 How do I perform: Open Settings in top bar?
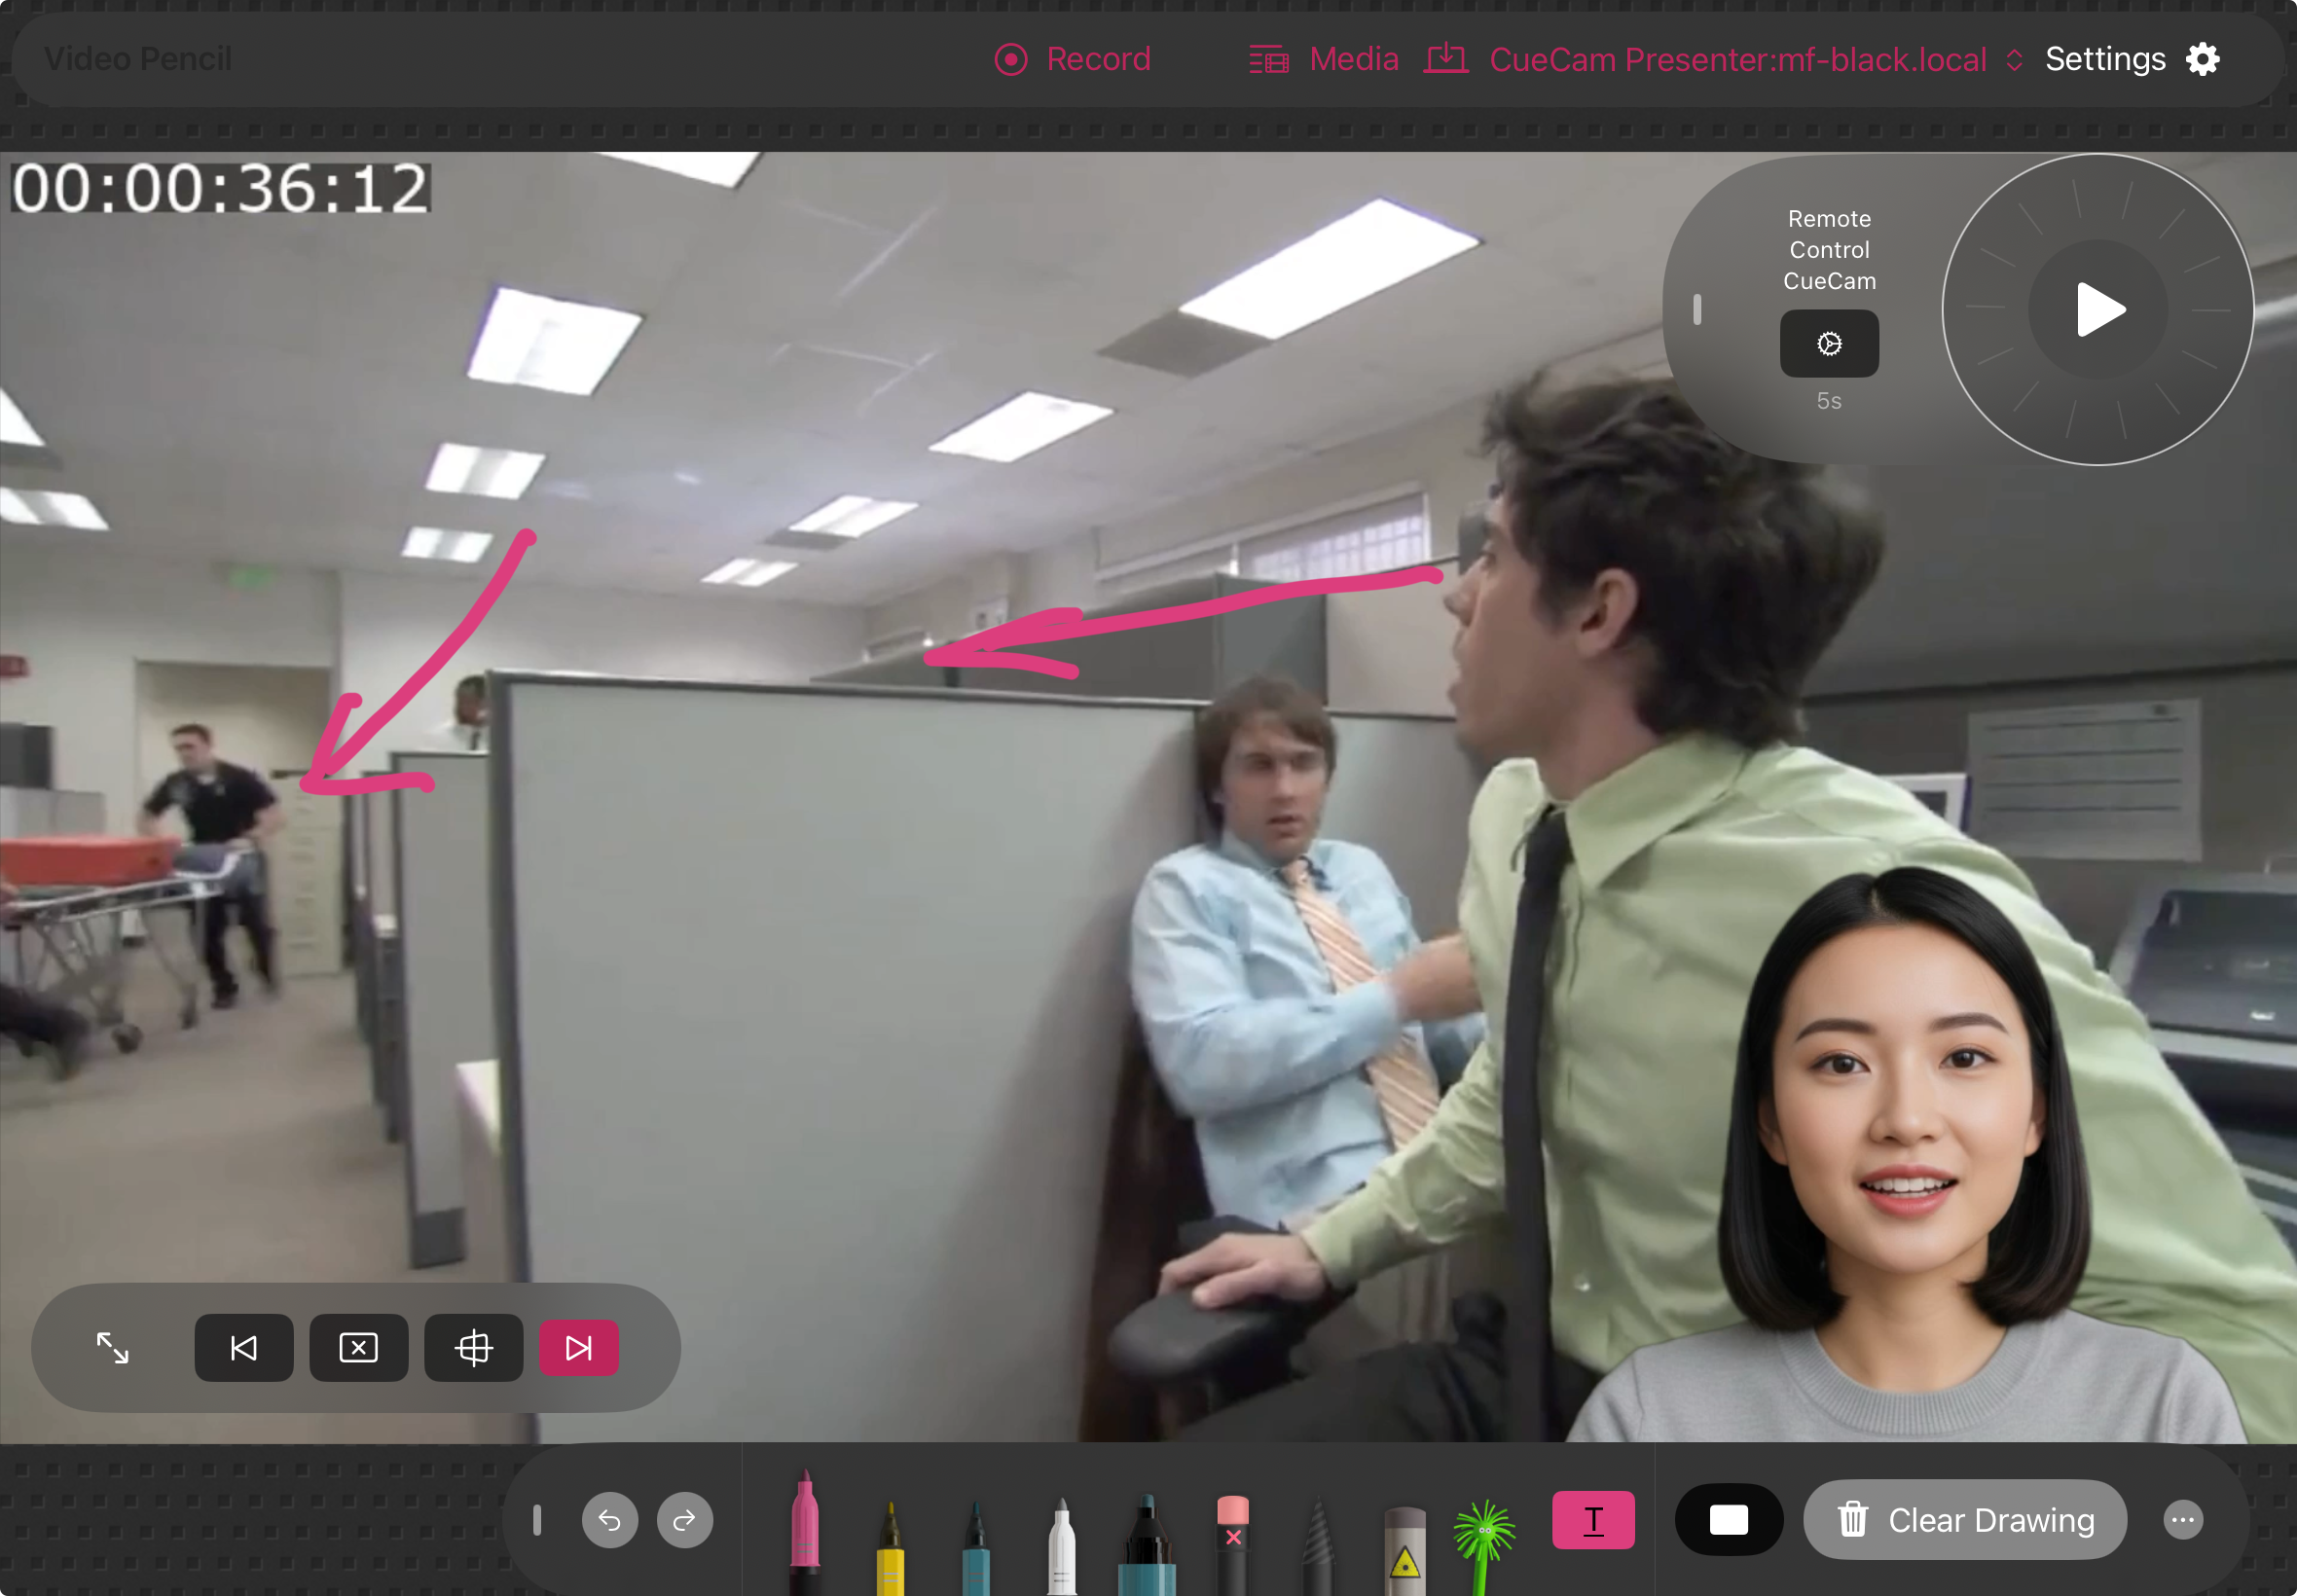tap(2131, 60)
